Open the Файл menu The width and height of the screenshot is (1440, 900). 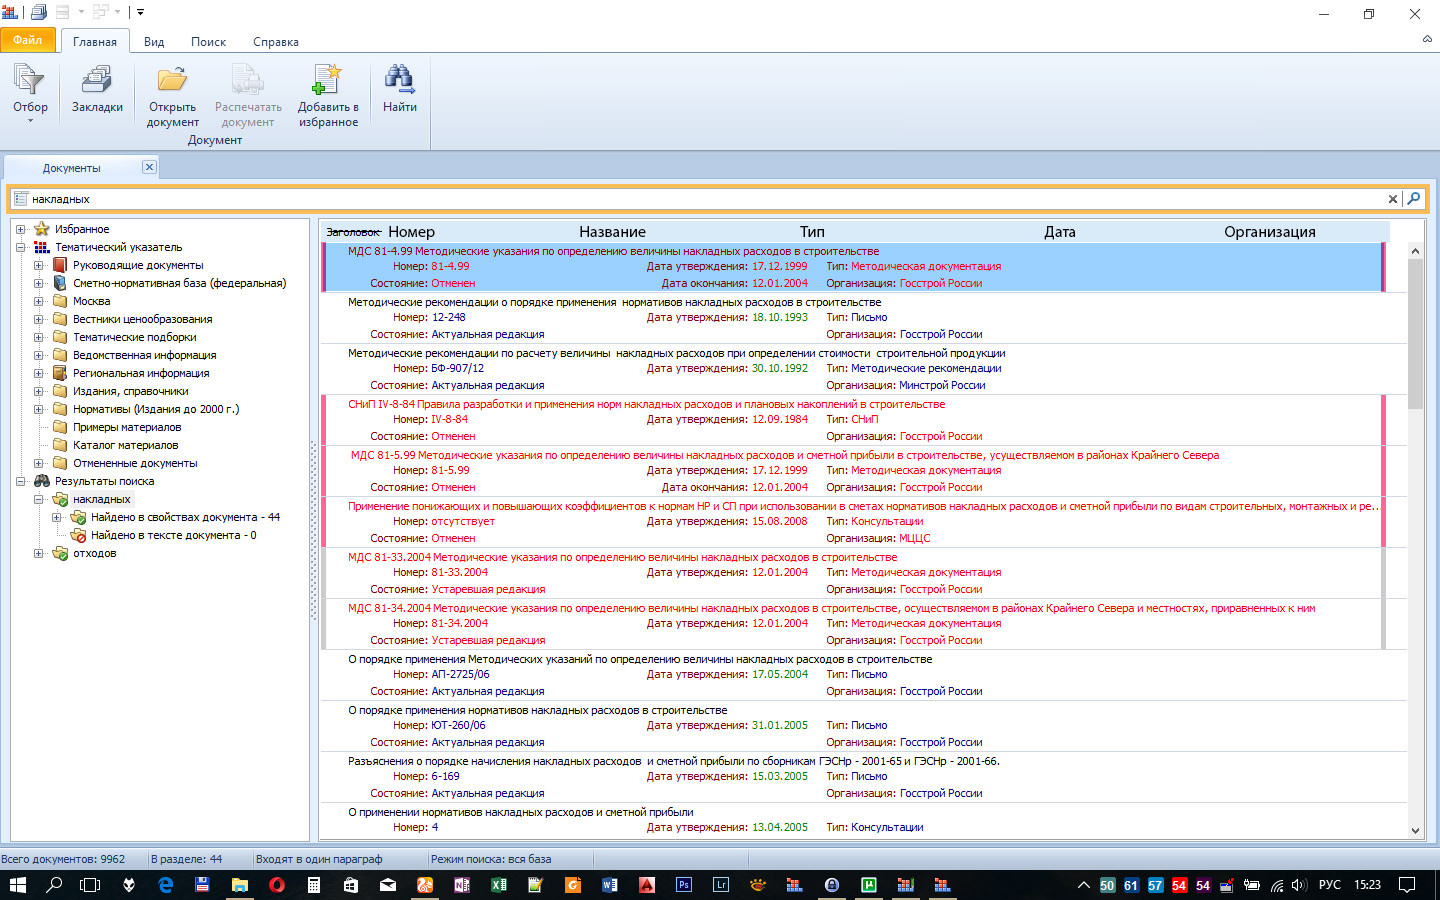tap(28, 40)
